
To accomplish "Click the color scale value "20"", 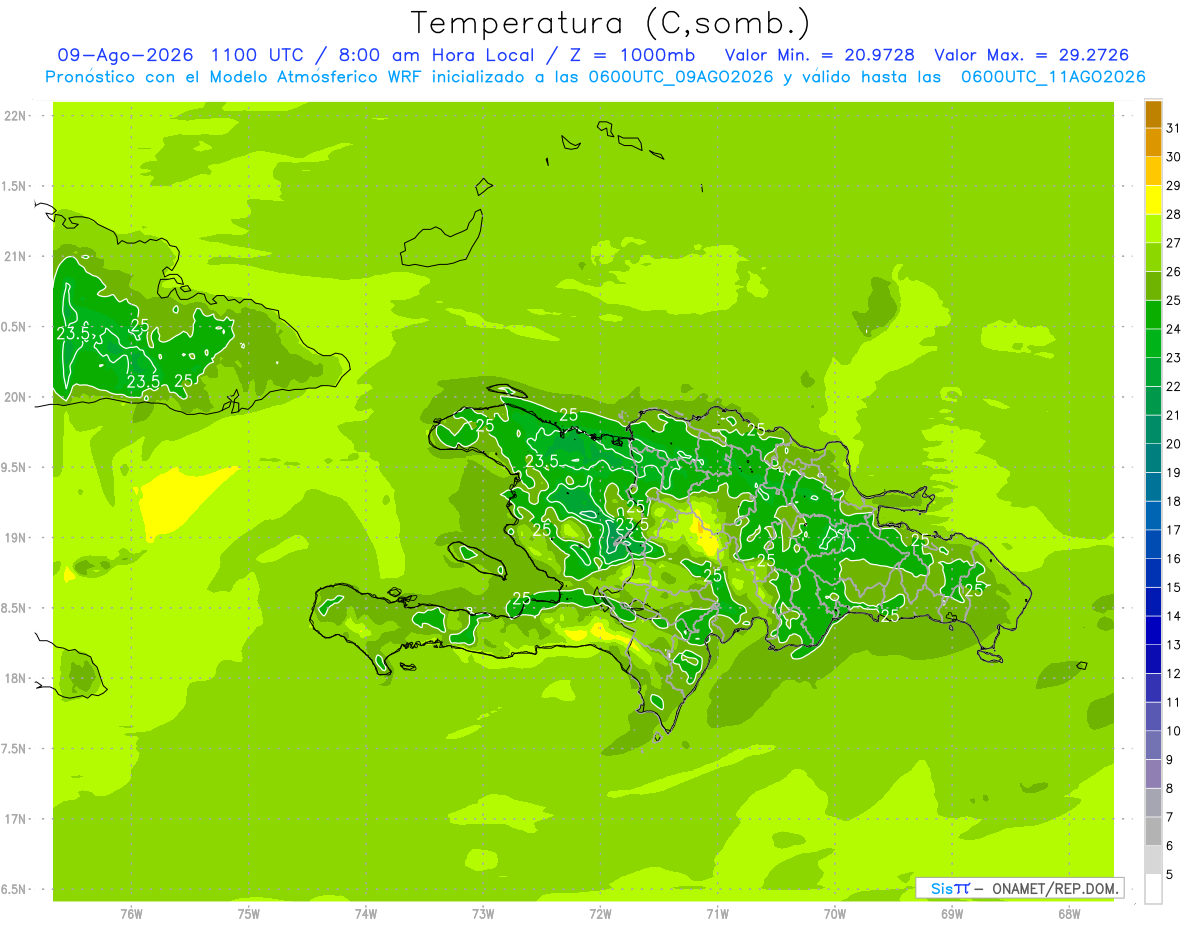I will click(1174, 444).
